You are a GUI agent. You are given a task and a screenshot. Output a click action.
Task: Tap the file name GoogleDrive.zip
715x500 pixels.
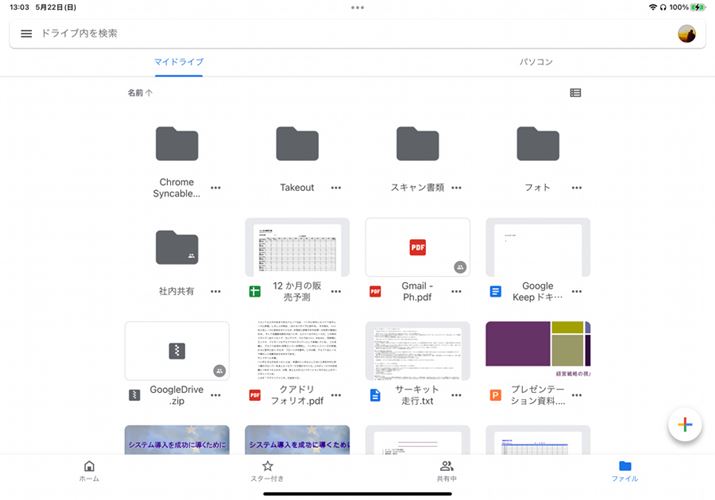click(176, 395)
